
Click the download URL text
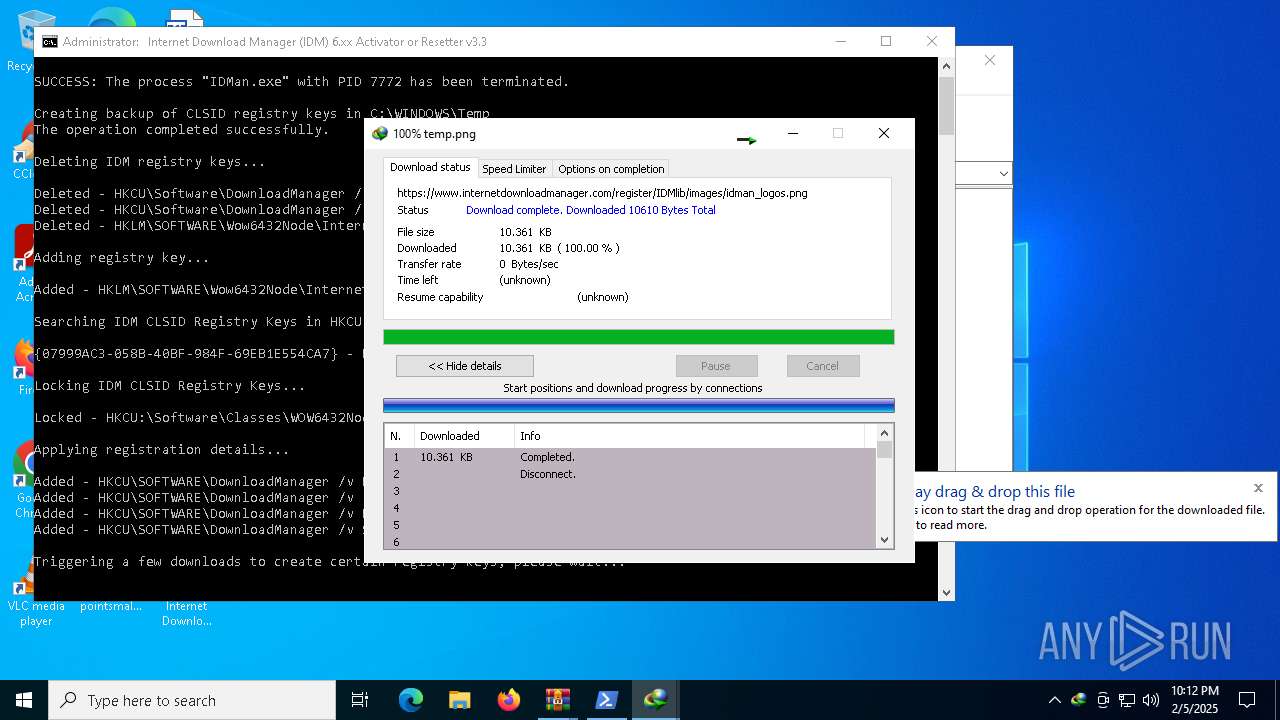[602, 193]
